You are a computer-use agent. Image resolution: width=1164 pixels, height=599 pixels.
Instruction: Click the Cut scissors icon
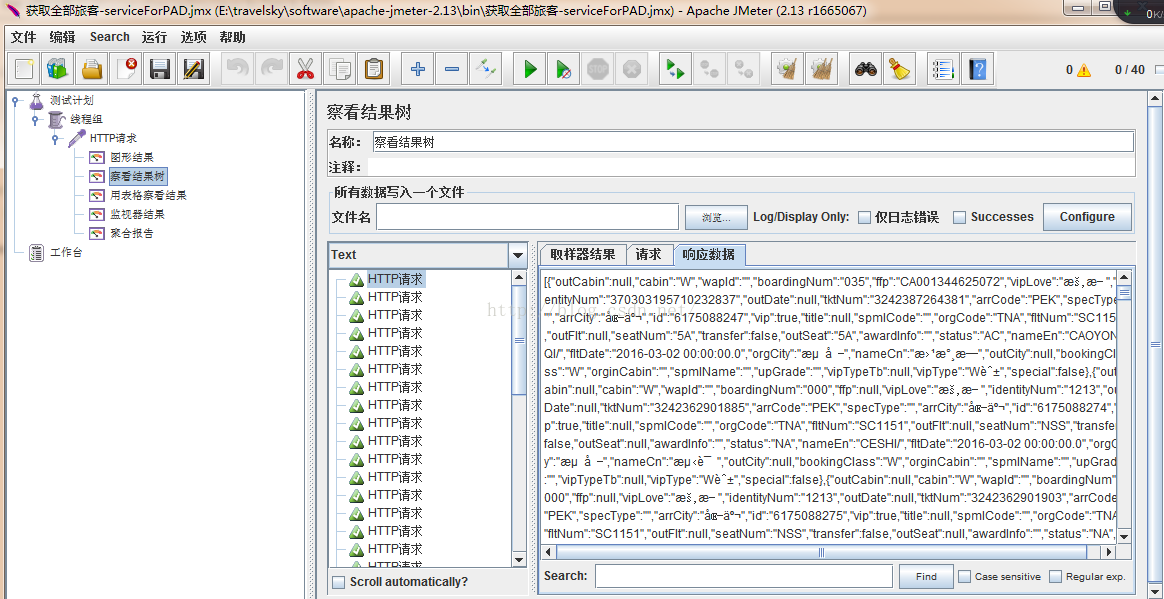click(305, 69)
